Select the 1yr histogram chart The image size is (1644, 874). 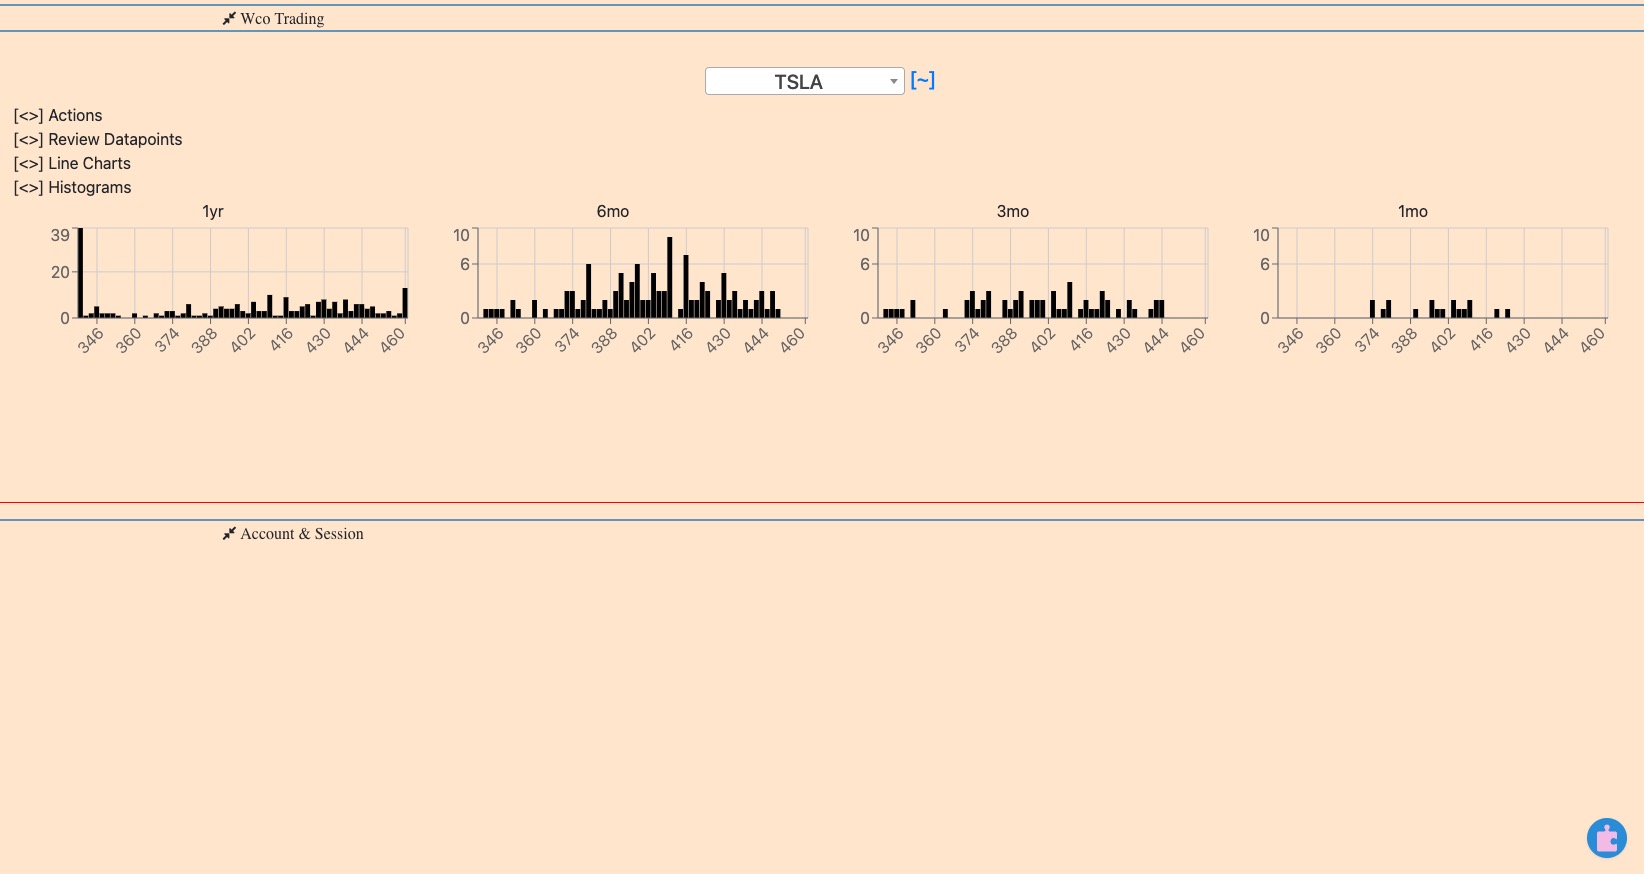point(243,273)
